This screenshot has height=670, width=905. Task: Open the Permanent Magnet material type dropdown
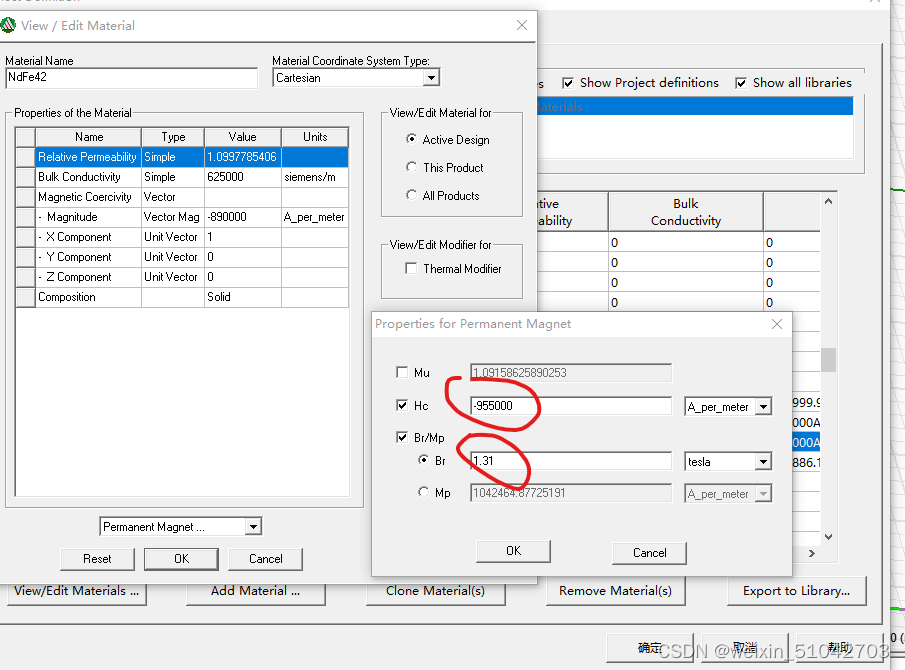coord(253,526)
